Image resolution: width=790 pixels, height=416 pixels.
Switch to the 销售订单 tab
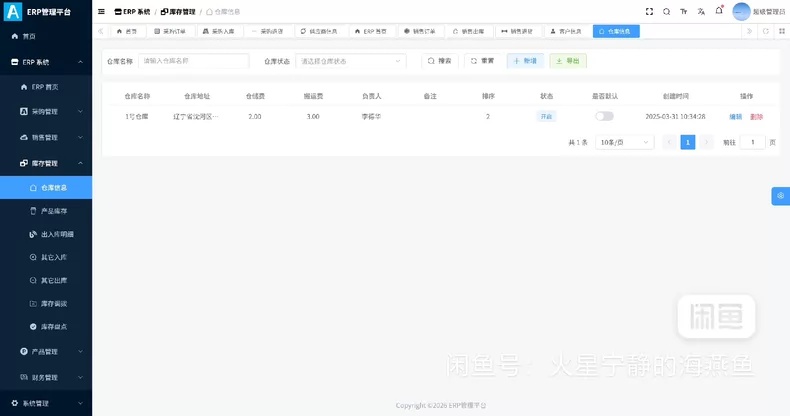(x=420, y=31)
